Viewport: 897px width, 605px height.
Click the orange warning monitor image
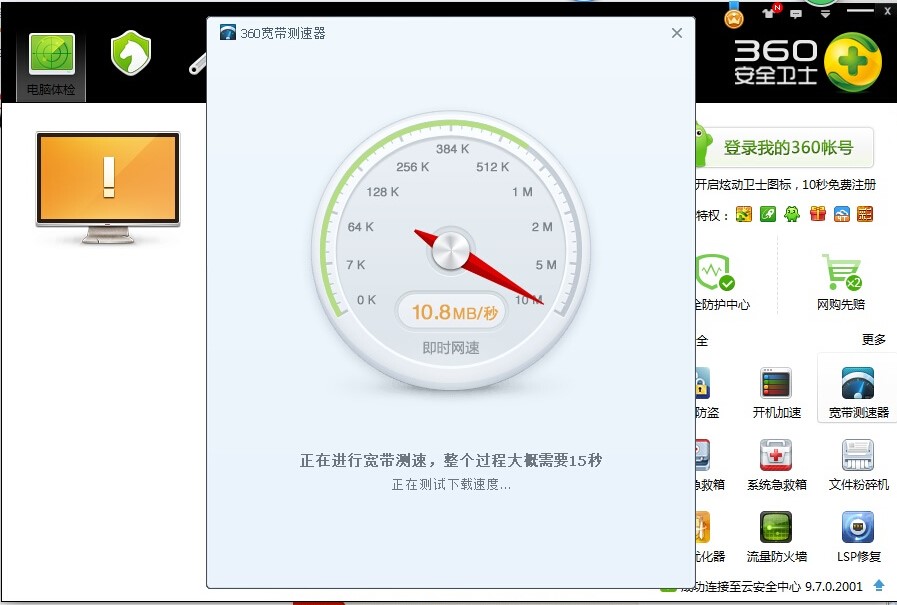coord(108,187)
